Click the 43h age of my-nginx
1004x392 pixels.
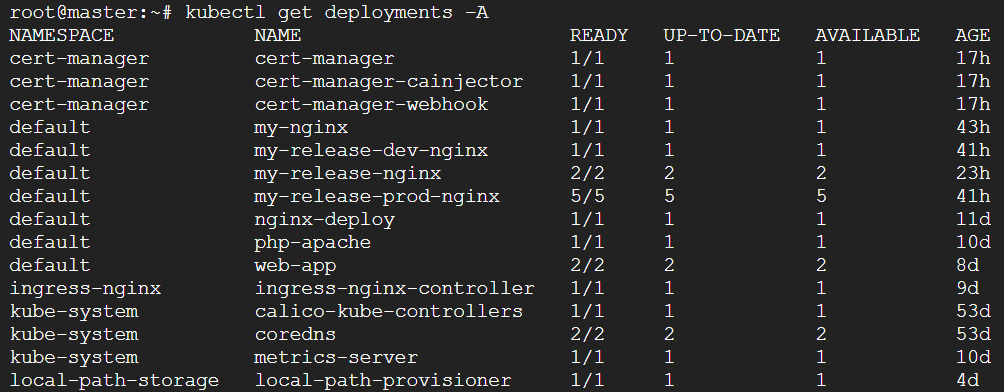coord(972,127)
